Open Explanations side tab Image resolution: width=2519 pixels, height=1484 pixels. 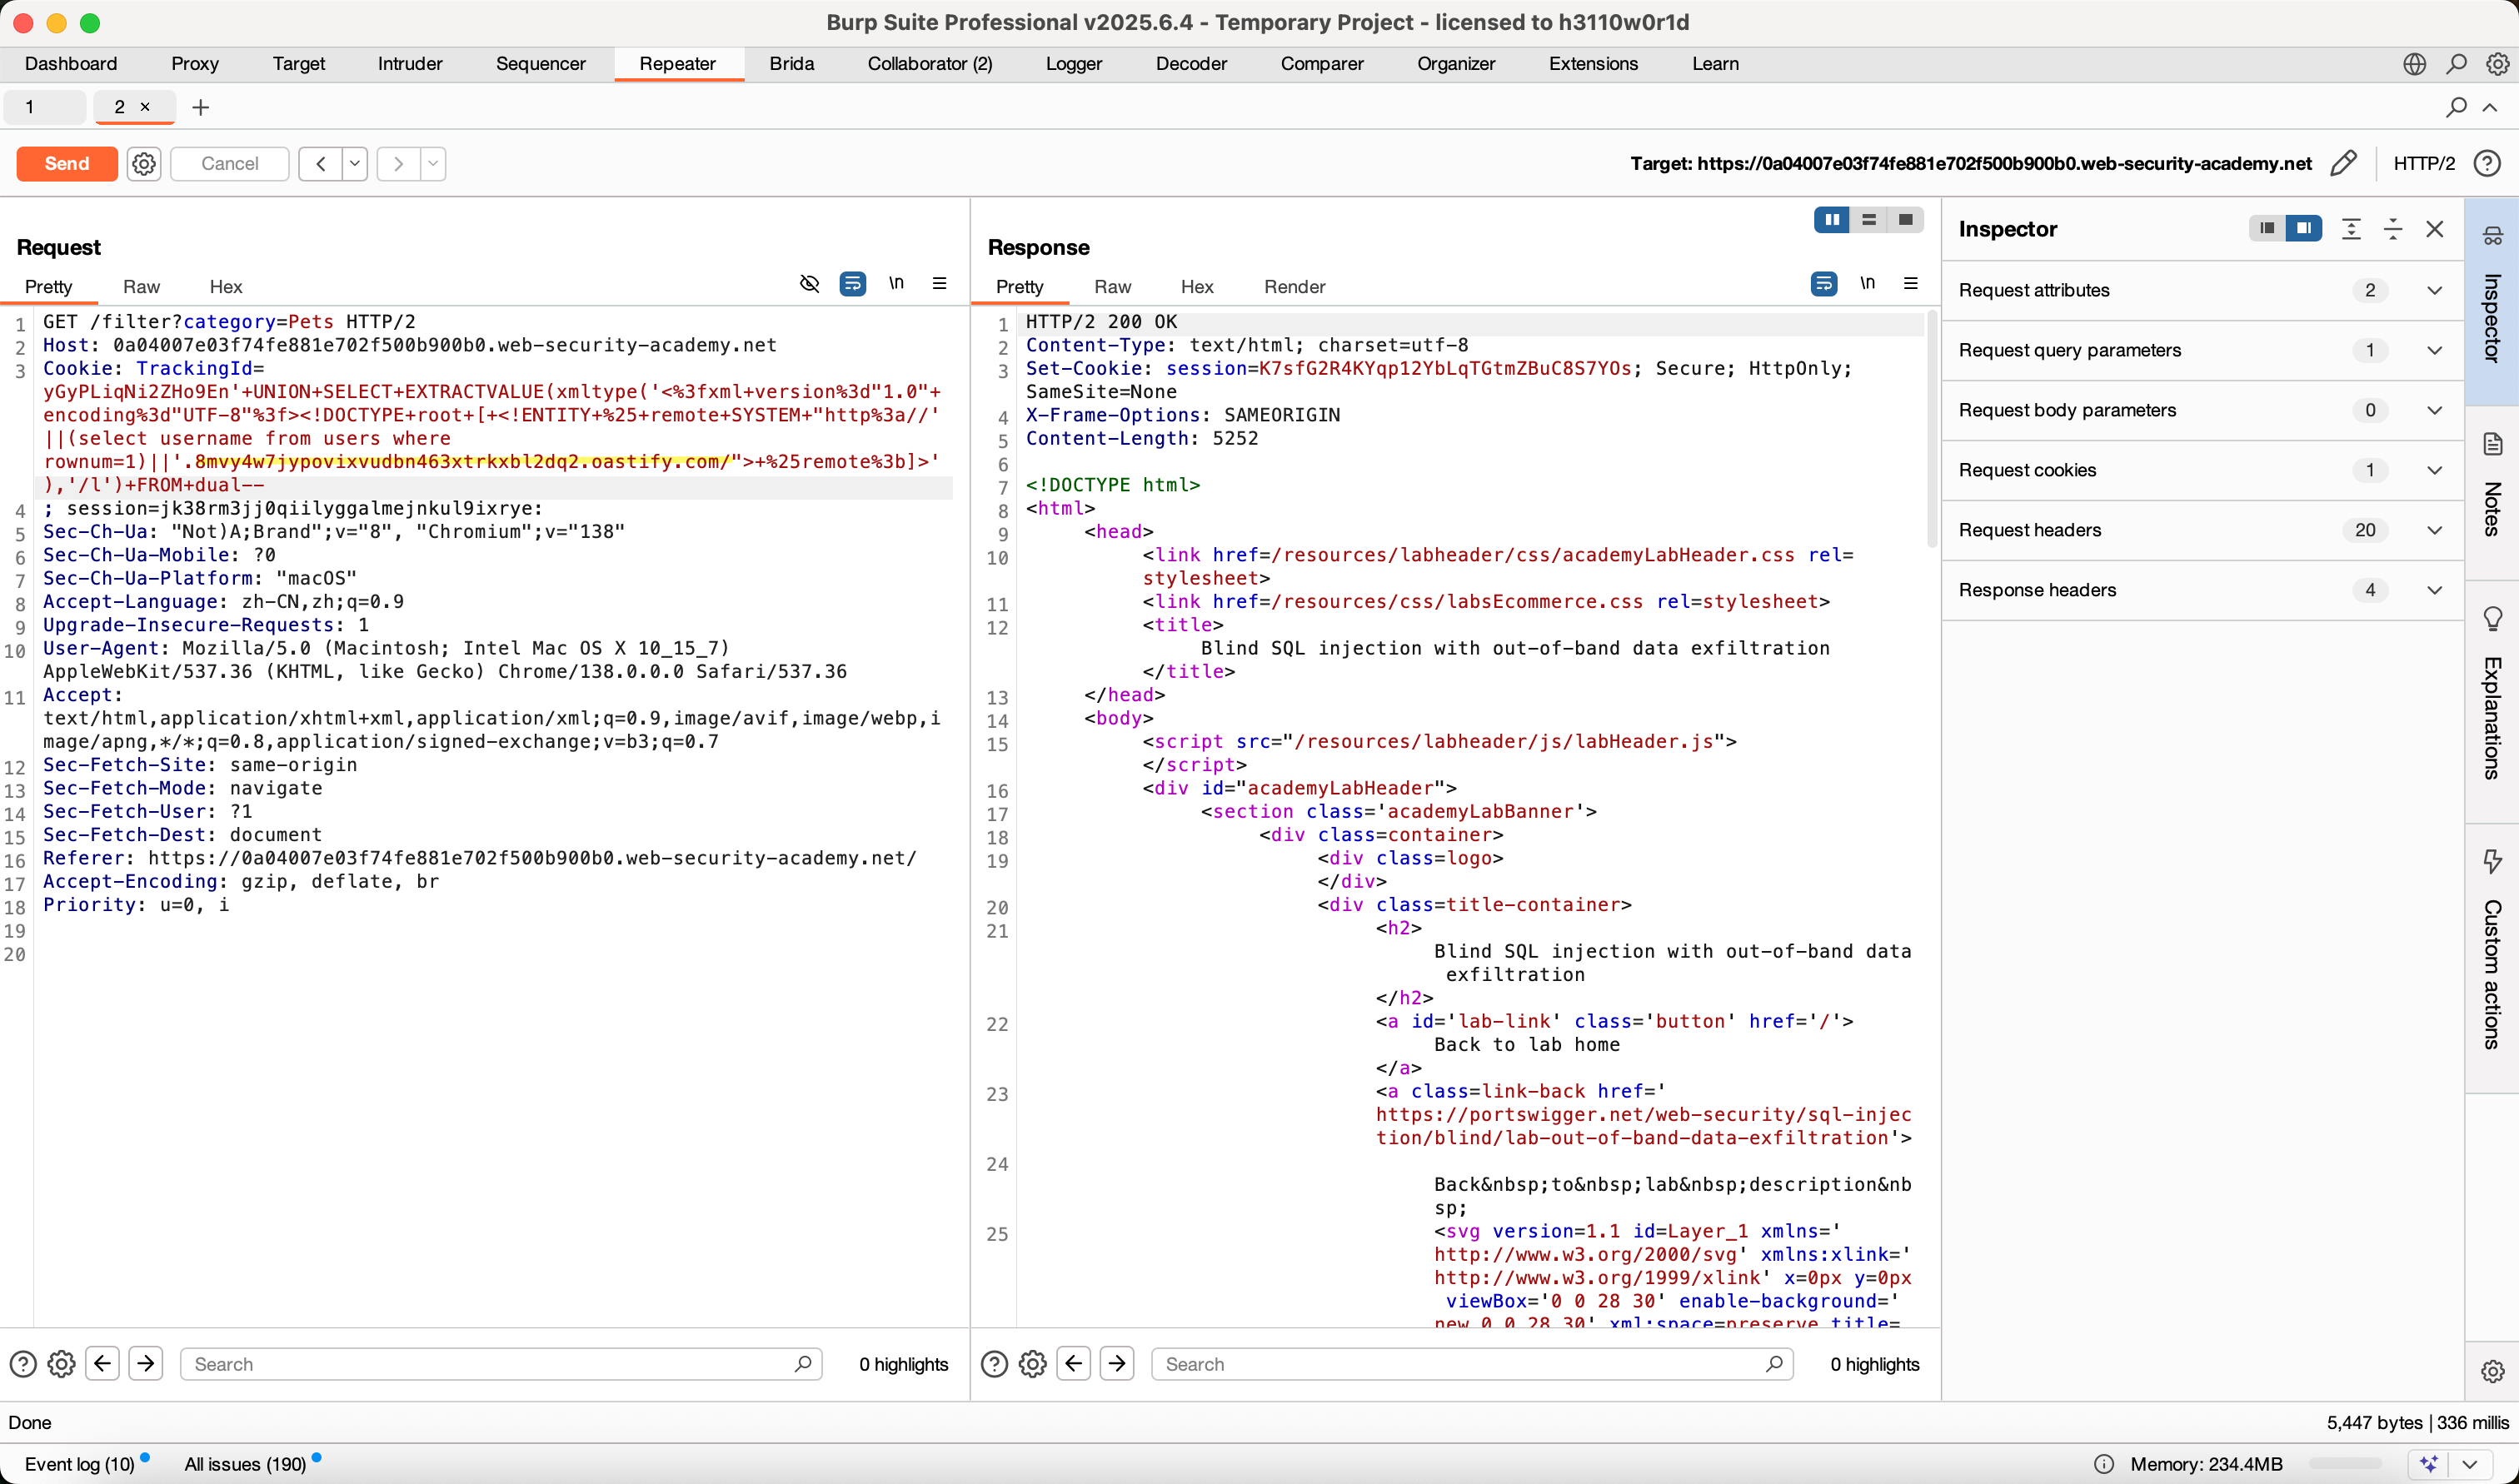tap(2492, 700)
